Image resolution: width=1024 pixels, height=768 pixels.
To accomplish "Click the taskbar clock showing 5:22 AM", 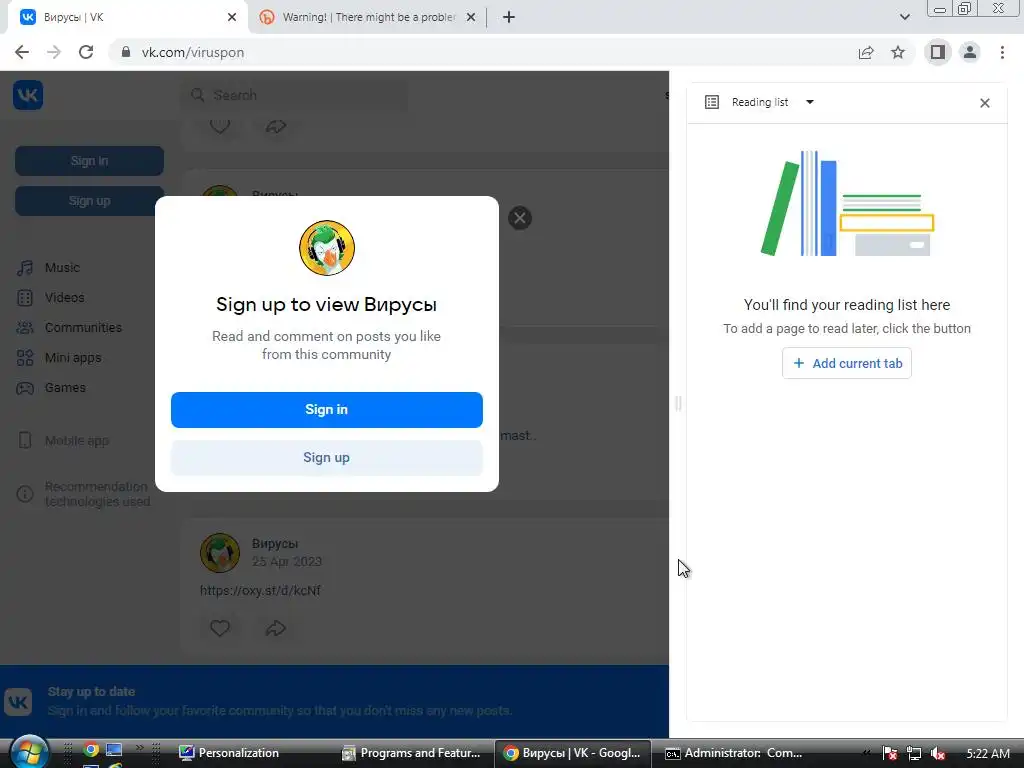I will coord(987,754).
